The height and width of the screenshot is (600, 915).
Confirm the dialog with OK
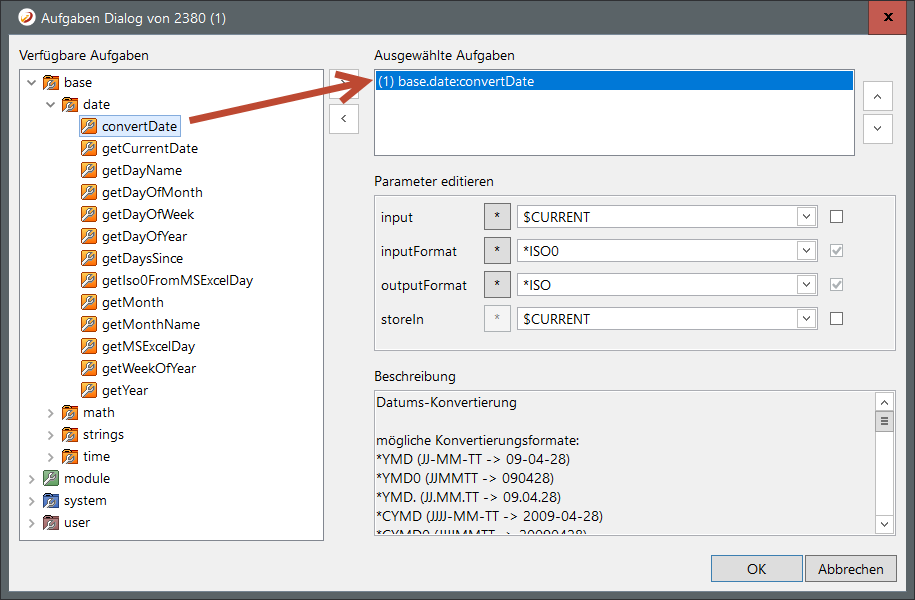(756, 569)
